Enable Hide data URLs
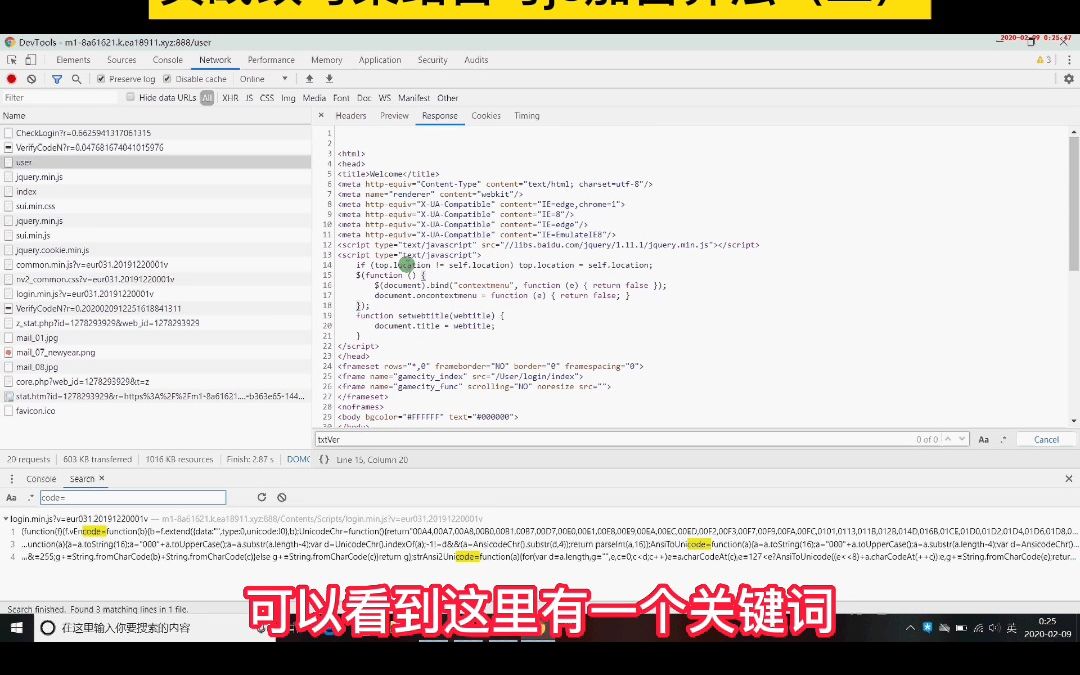Viewport: 1080px width, 675px height. click(x=130, y=98)
